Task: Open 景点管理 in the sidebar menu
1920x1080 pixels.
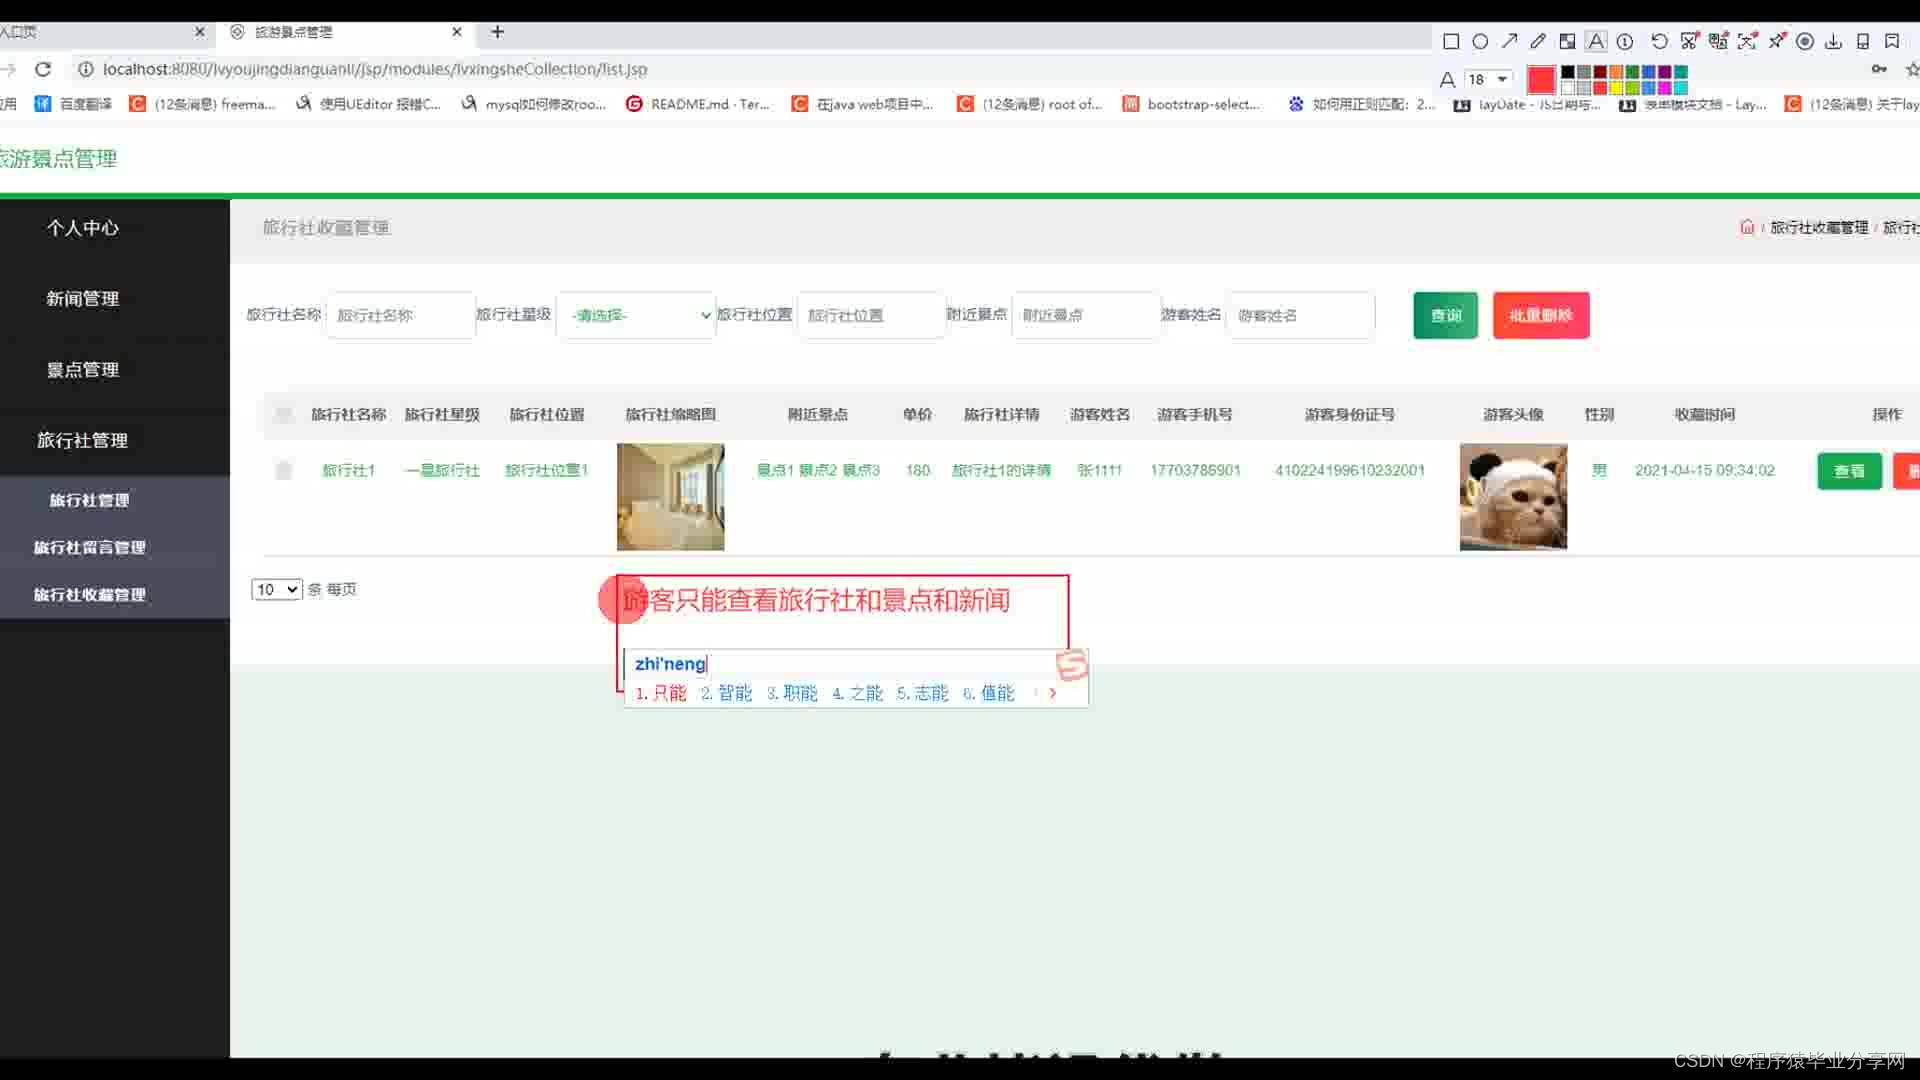Action: click(x=83, y=370)
